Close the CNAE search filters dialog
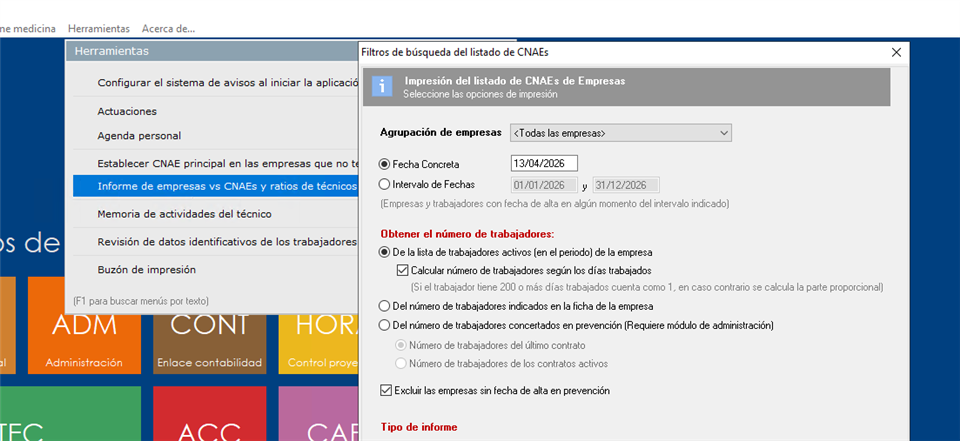Image resolution: width=960 pixels, height=441 pixels. (x=895, y=51)
